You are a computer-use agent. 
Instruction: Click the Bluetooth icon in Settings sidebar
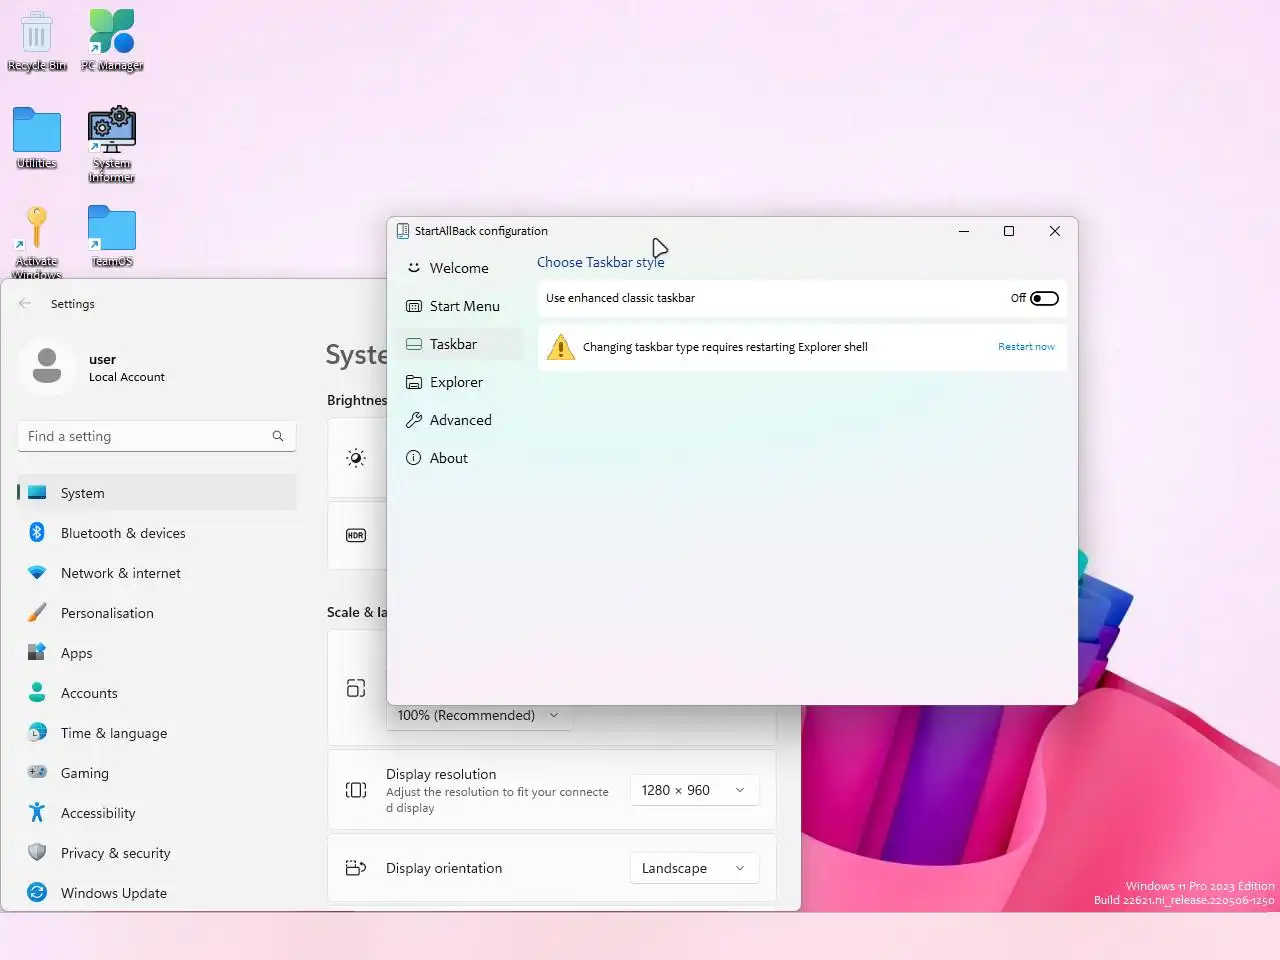click(x=37, y=533)
